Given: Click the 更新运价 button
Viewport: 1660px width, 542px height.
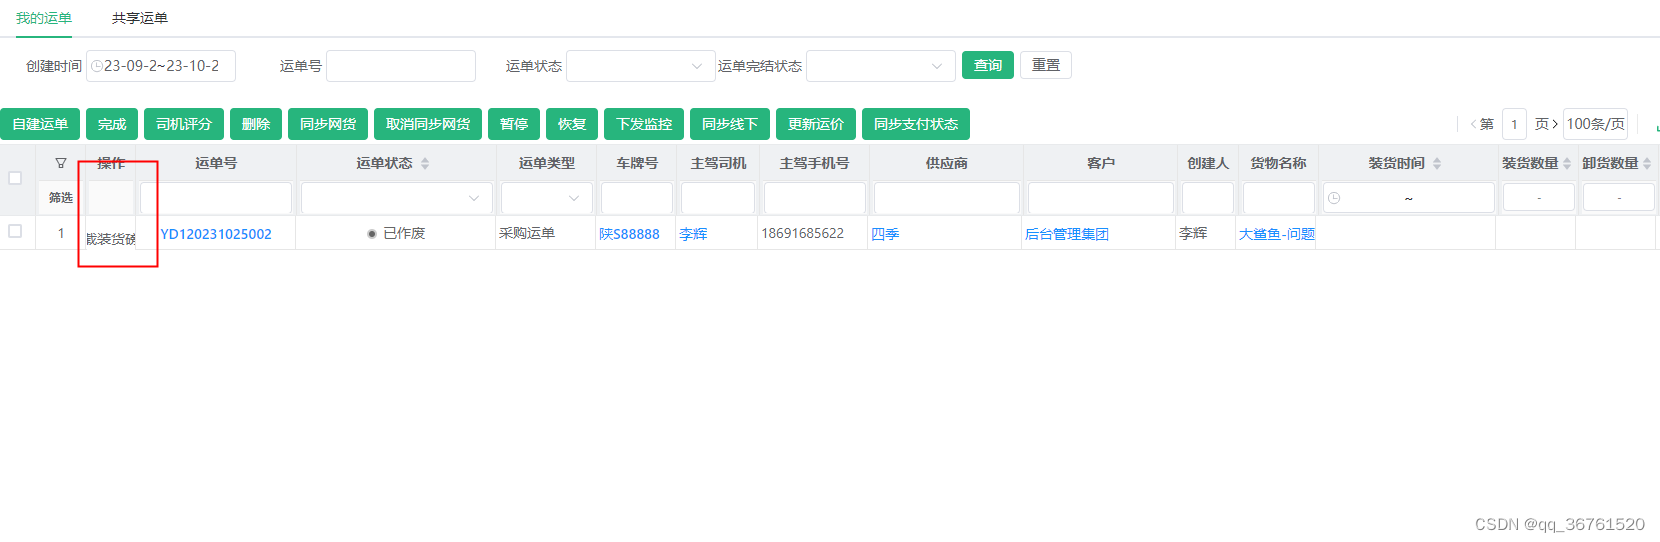Looking at the screenshot, I should pyautogui.click(x=816, y=124).
